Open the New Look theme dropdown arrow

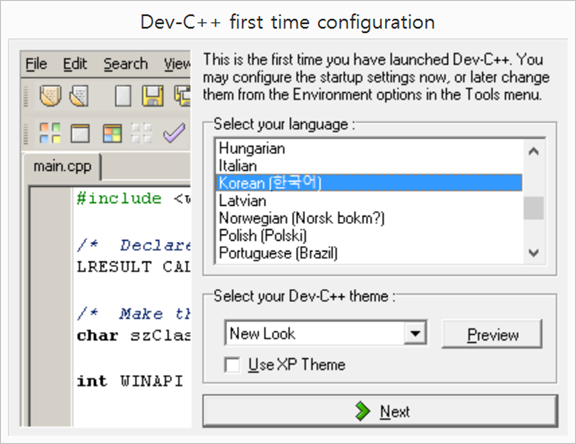click(x=415, y=333)
